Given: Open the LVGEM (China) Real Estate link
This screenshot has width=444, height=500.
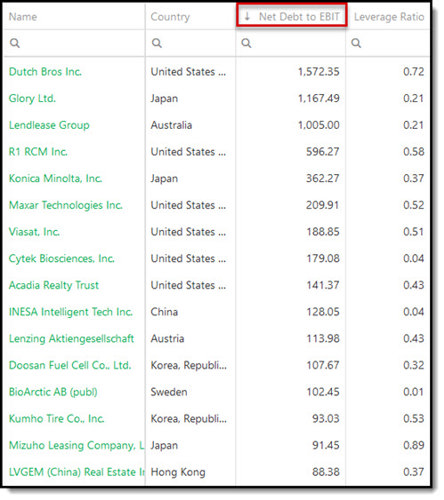Looking at the screenshot, I should [x=77, y=472].
